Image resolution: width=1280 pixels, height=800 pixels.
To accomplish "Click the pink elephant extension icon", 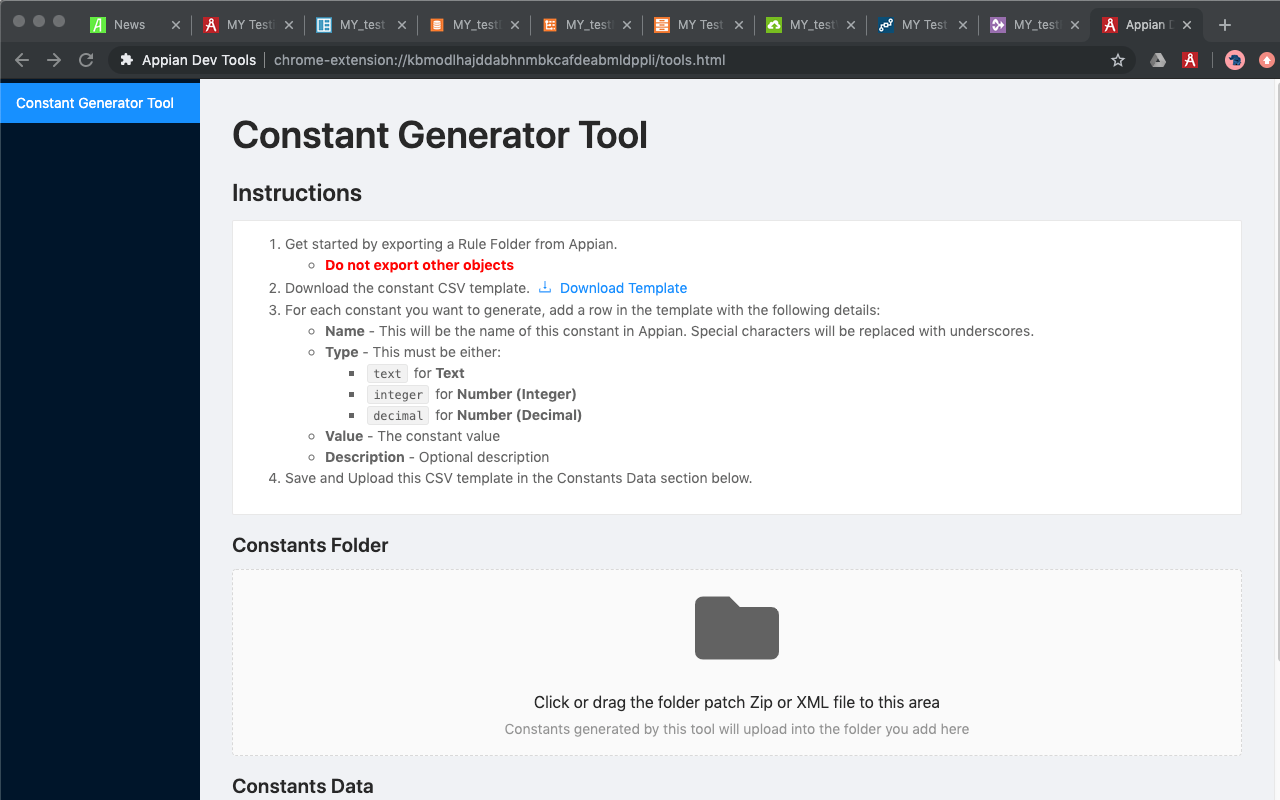I will click(1234, 60).
